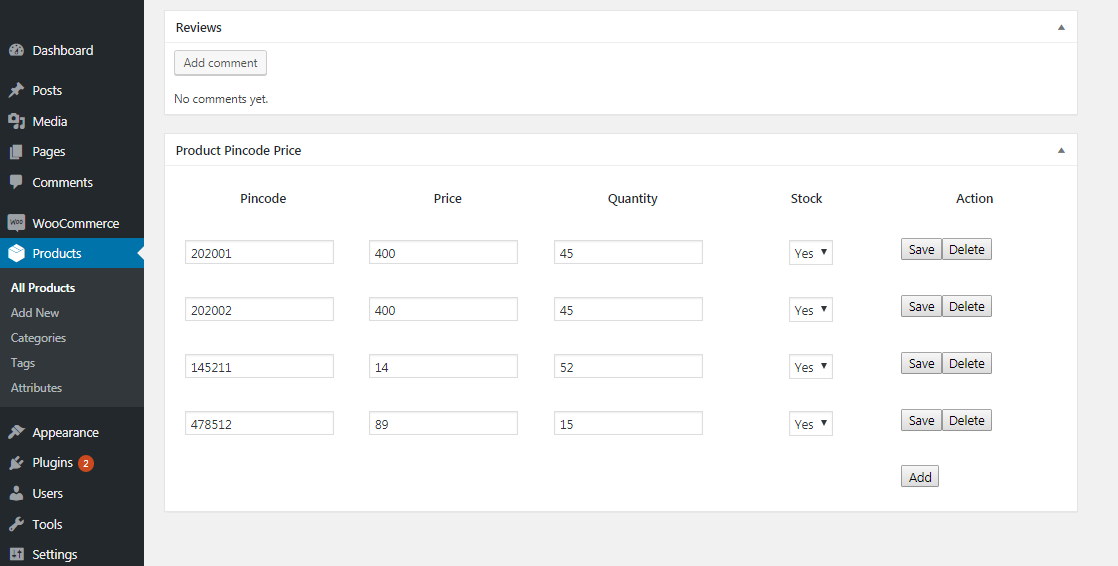Click the Media library icon
The height and width of the screenshot is (566, 1118).
16,121
